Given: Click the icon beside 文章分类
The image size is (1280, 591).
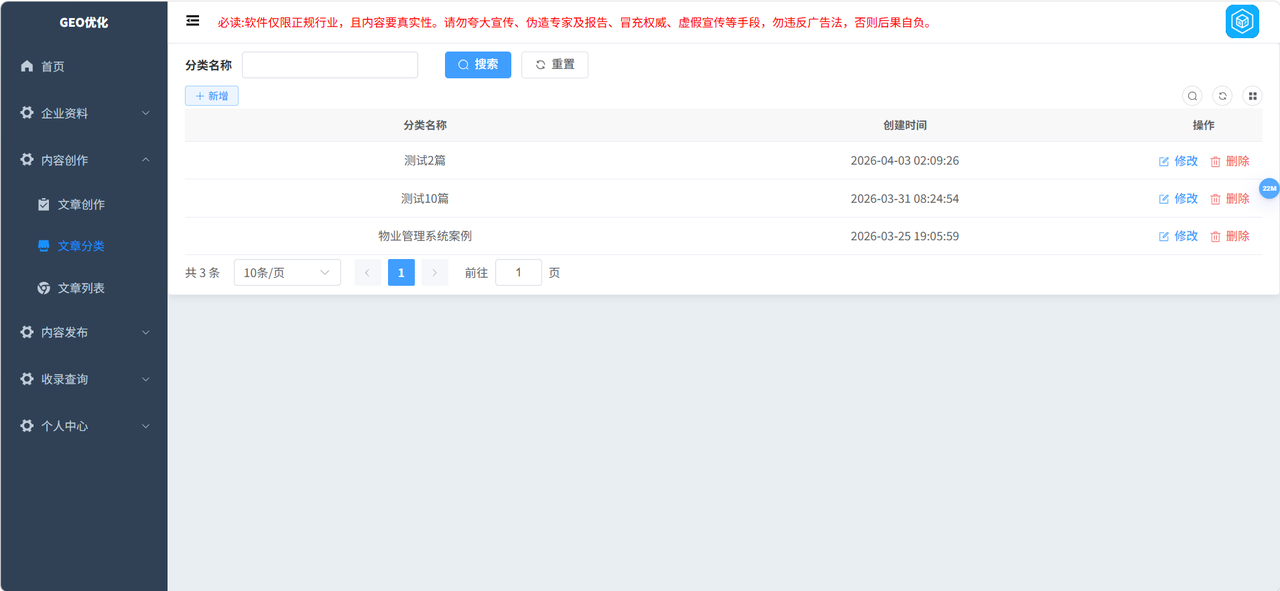Looking at the screenshot, I should click(44, 246).
